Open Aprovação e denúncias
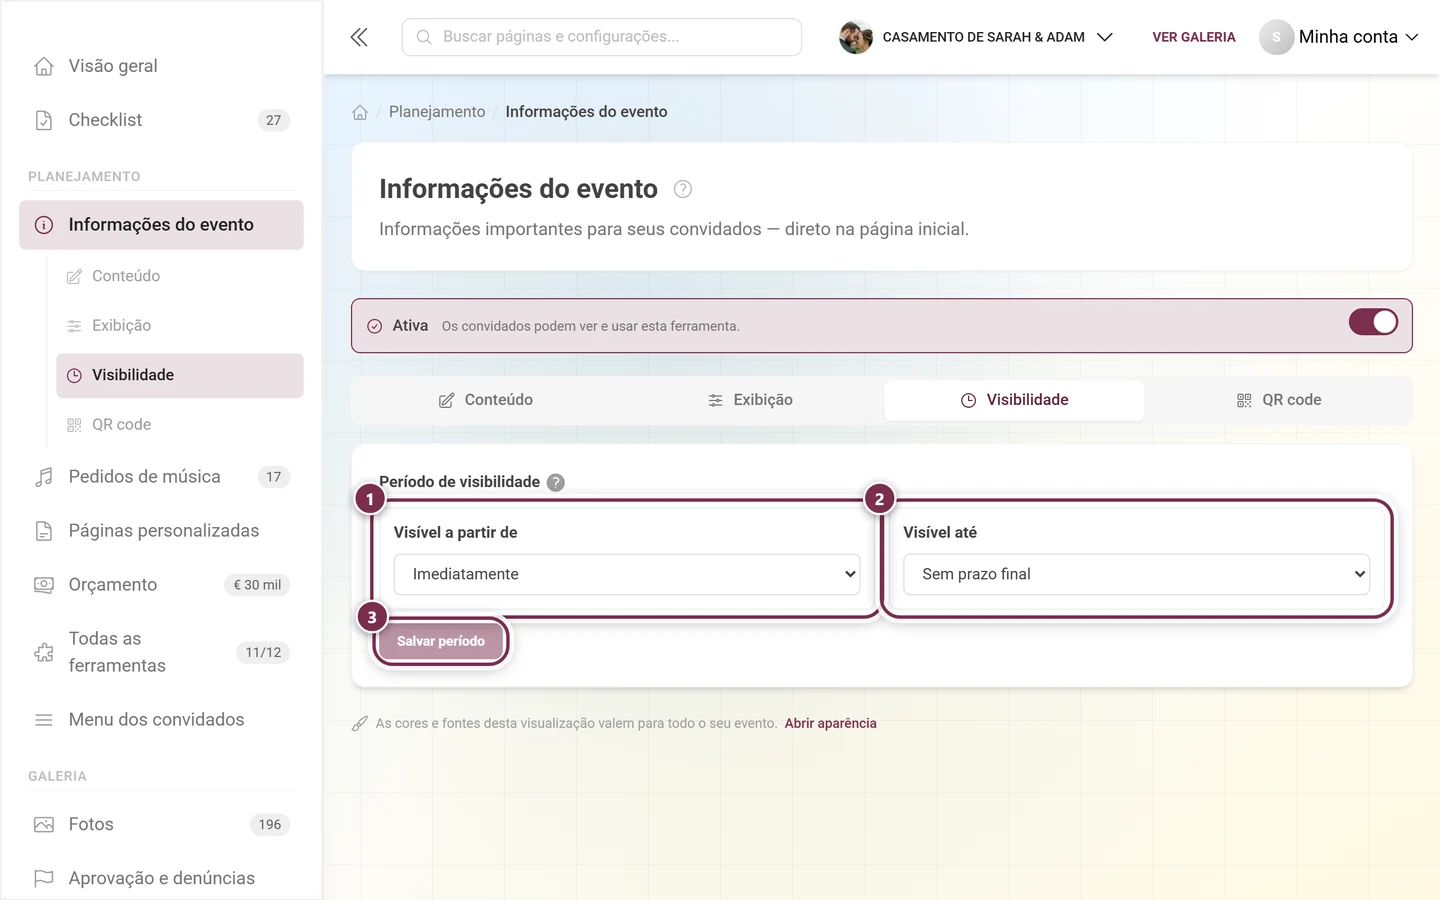Viewport: 1440px width, 900px height. coord(161,879)
